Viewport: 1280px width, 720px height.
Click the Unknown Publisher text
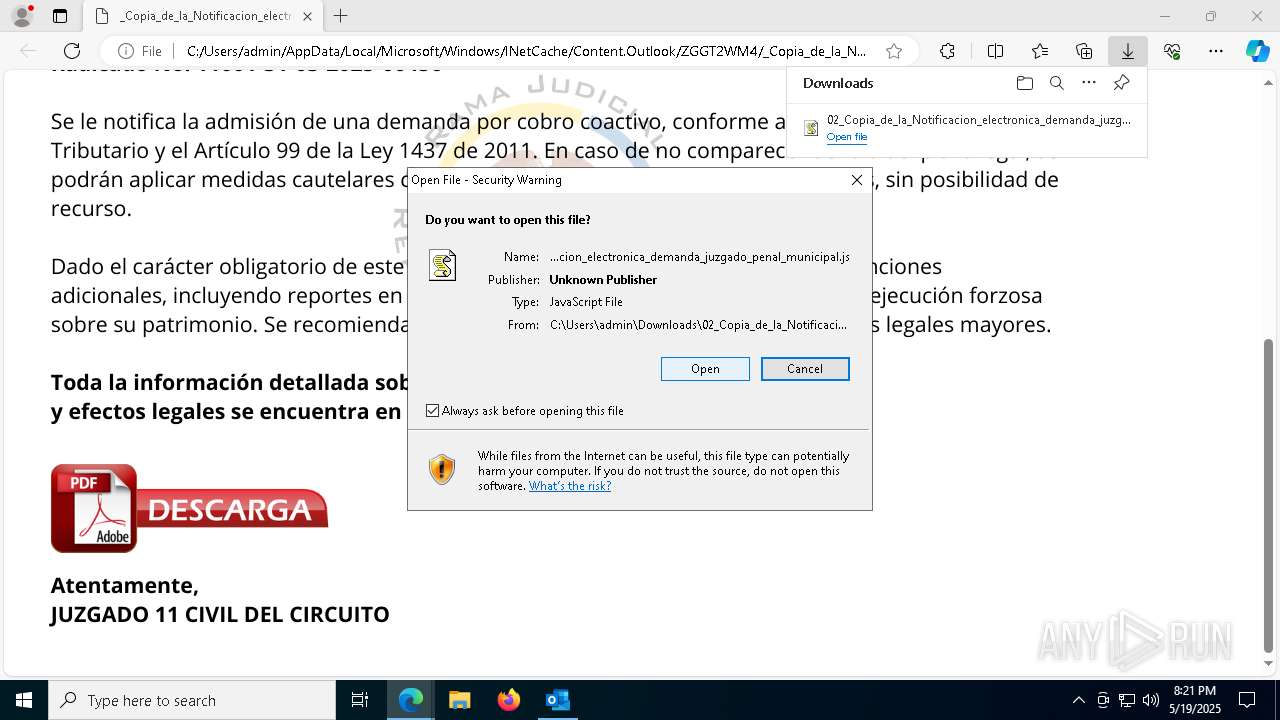click(603, 280)
